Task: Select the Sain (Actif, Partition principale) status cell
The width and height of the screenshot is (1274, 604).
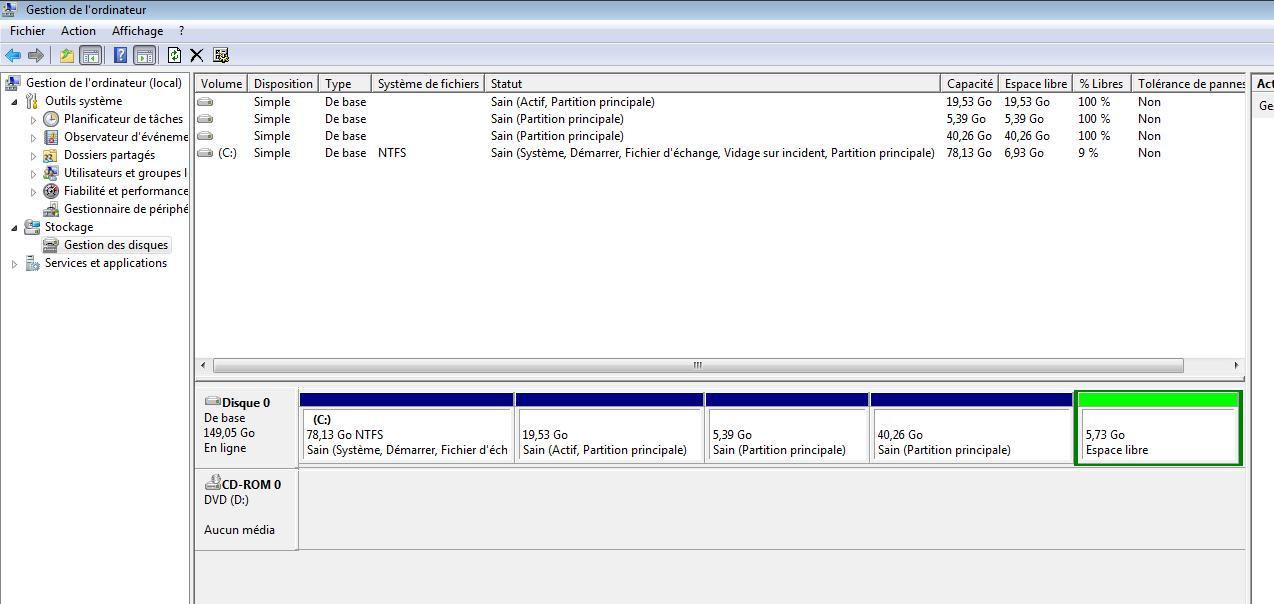Action: pos(573,102)
